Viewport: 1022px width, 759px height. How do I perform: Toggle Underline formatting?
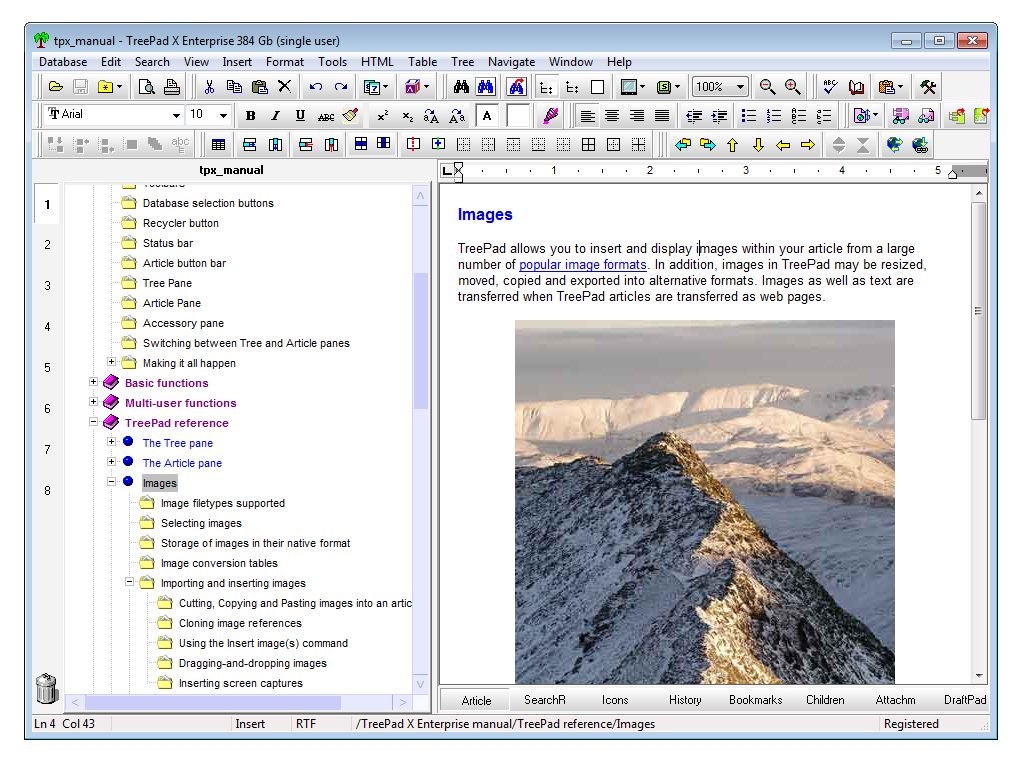pyautogui.click(x=300, y=116)
